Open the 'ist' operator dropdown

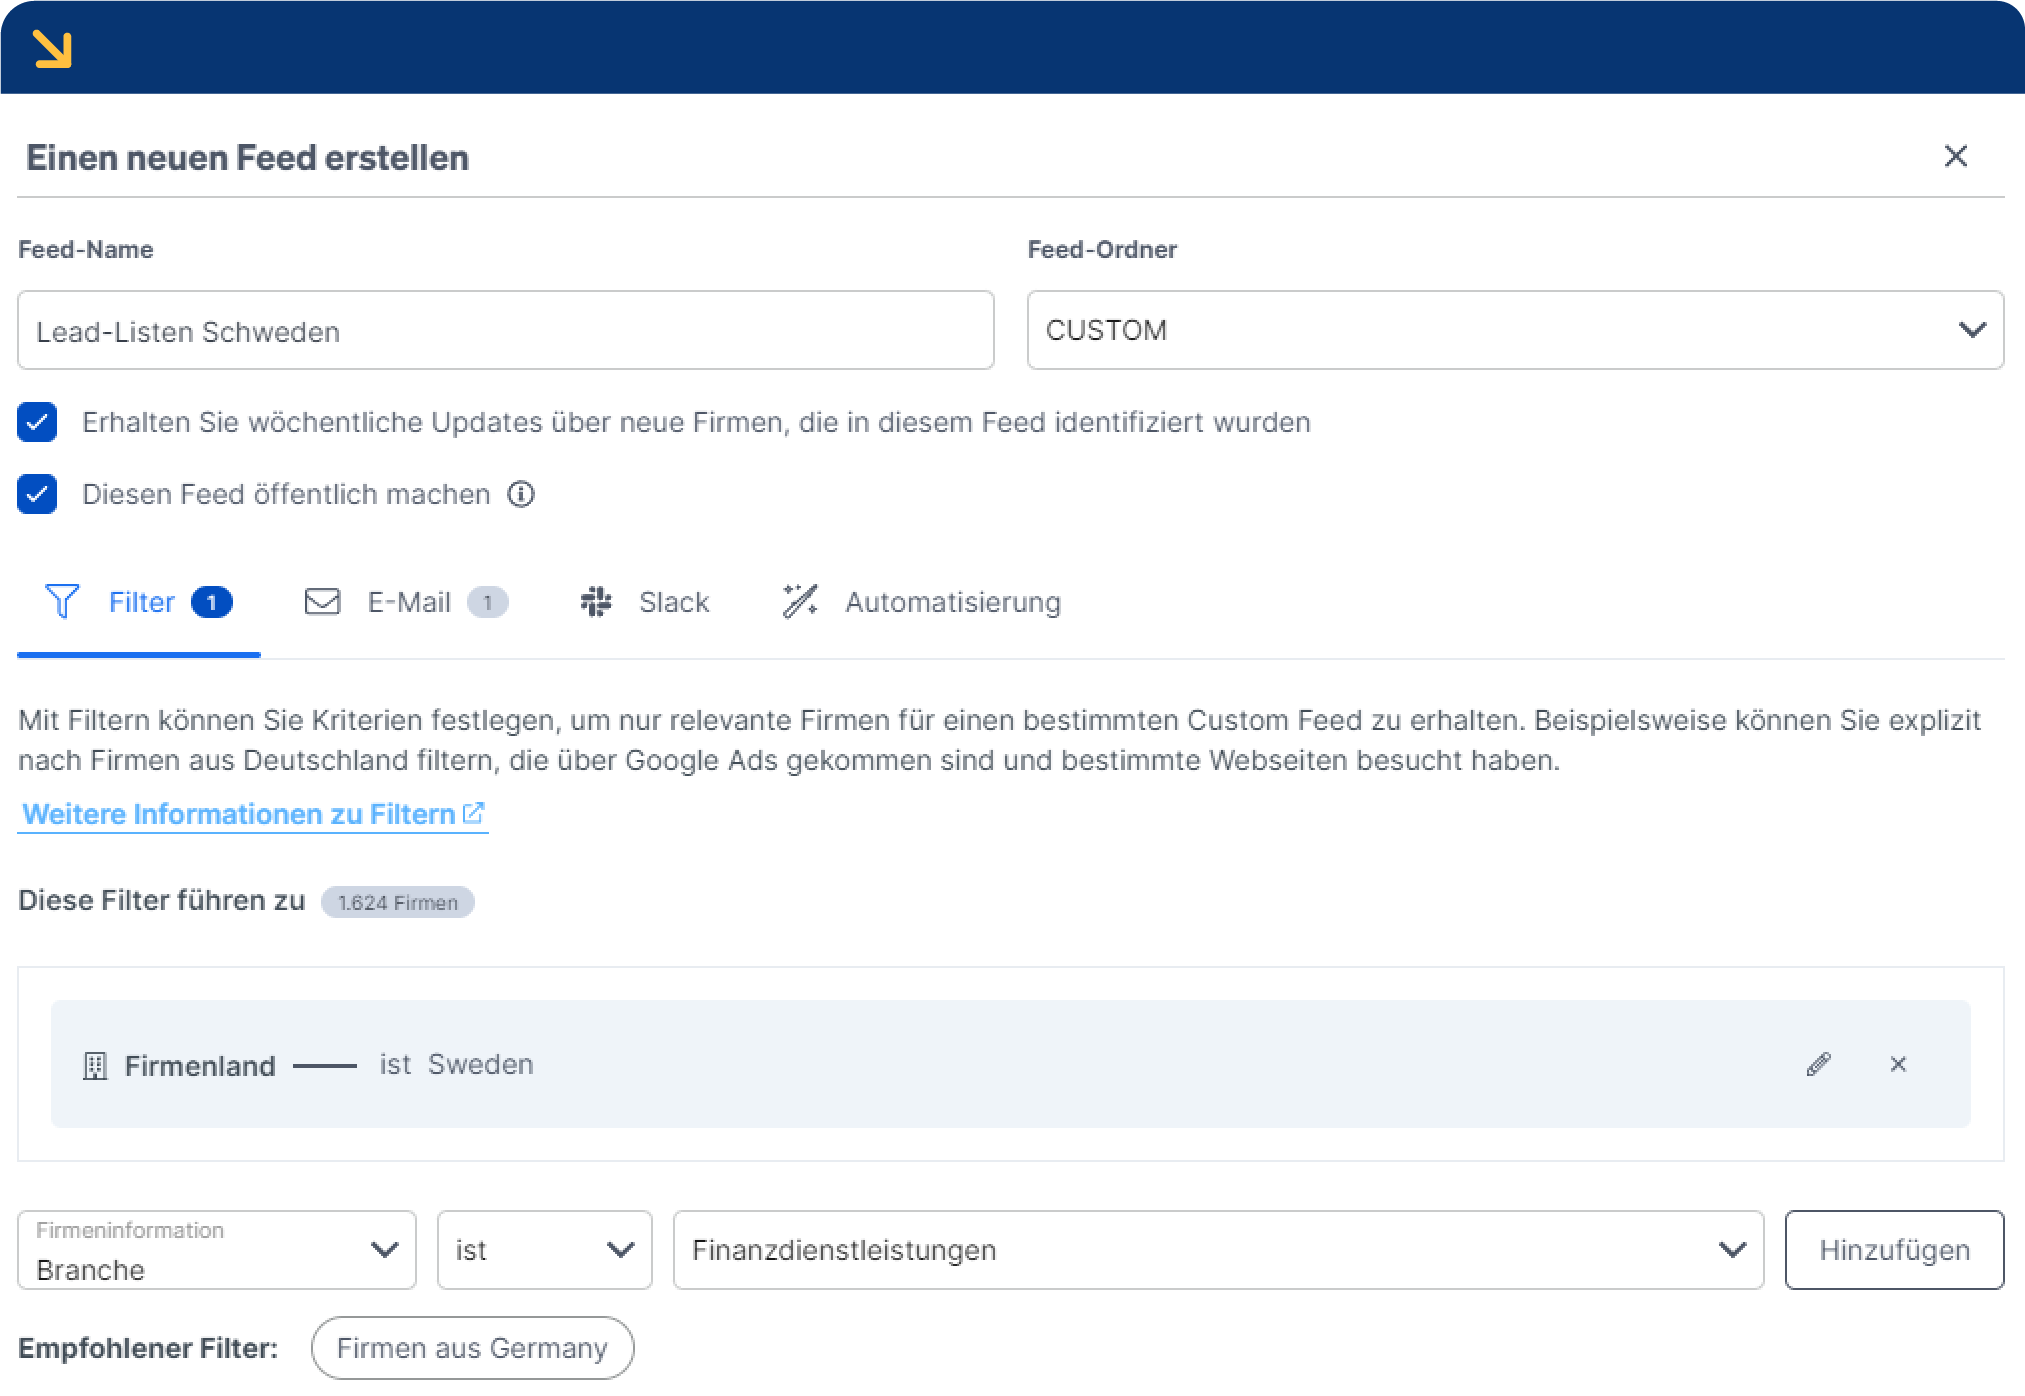click(x=544, y=1250)
